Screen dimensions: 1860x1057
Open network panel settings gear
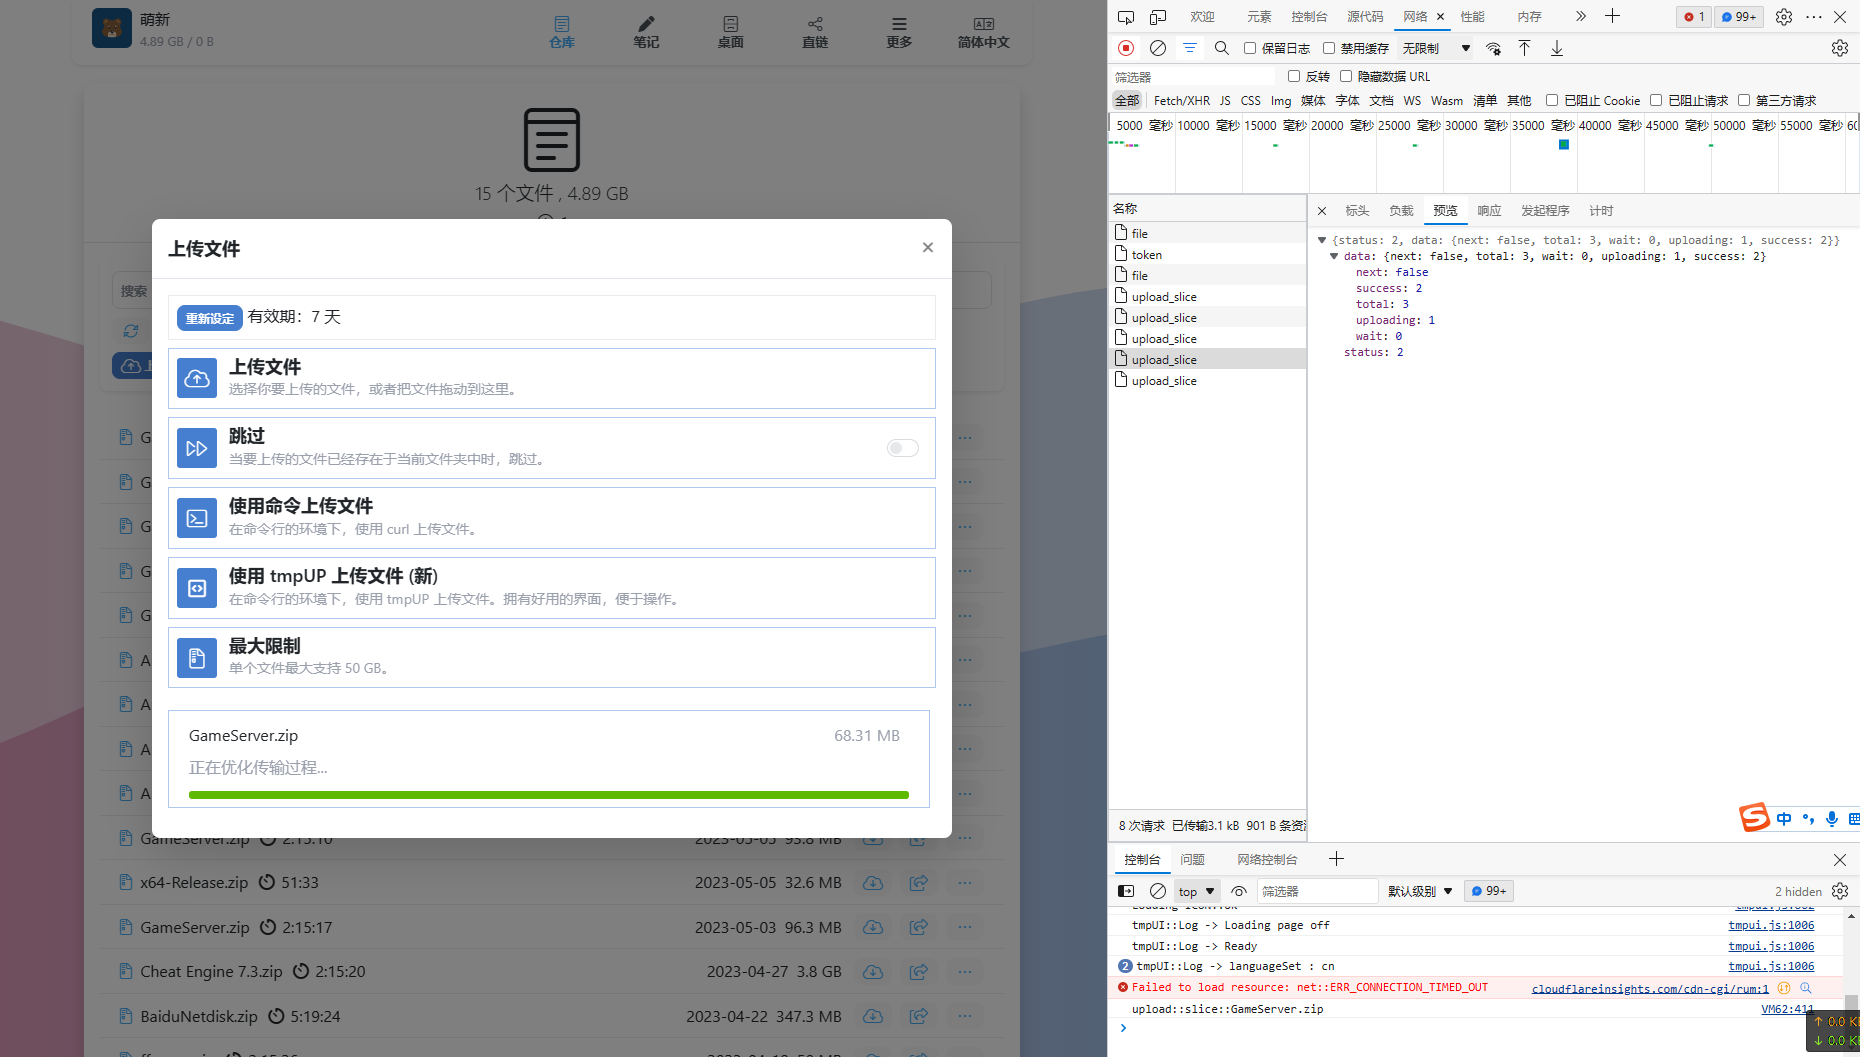(x=1840, y=48)
